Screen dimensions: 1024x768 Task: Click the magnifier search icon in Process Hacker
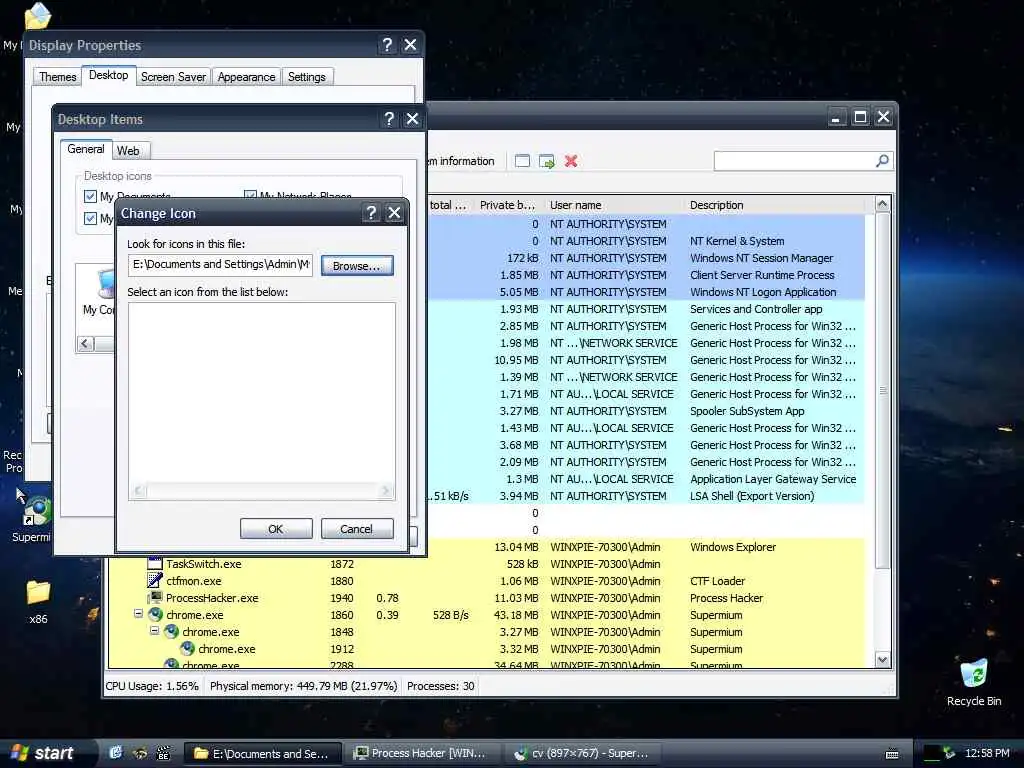[x=882, y=161]
